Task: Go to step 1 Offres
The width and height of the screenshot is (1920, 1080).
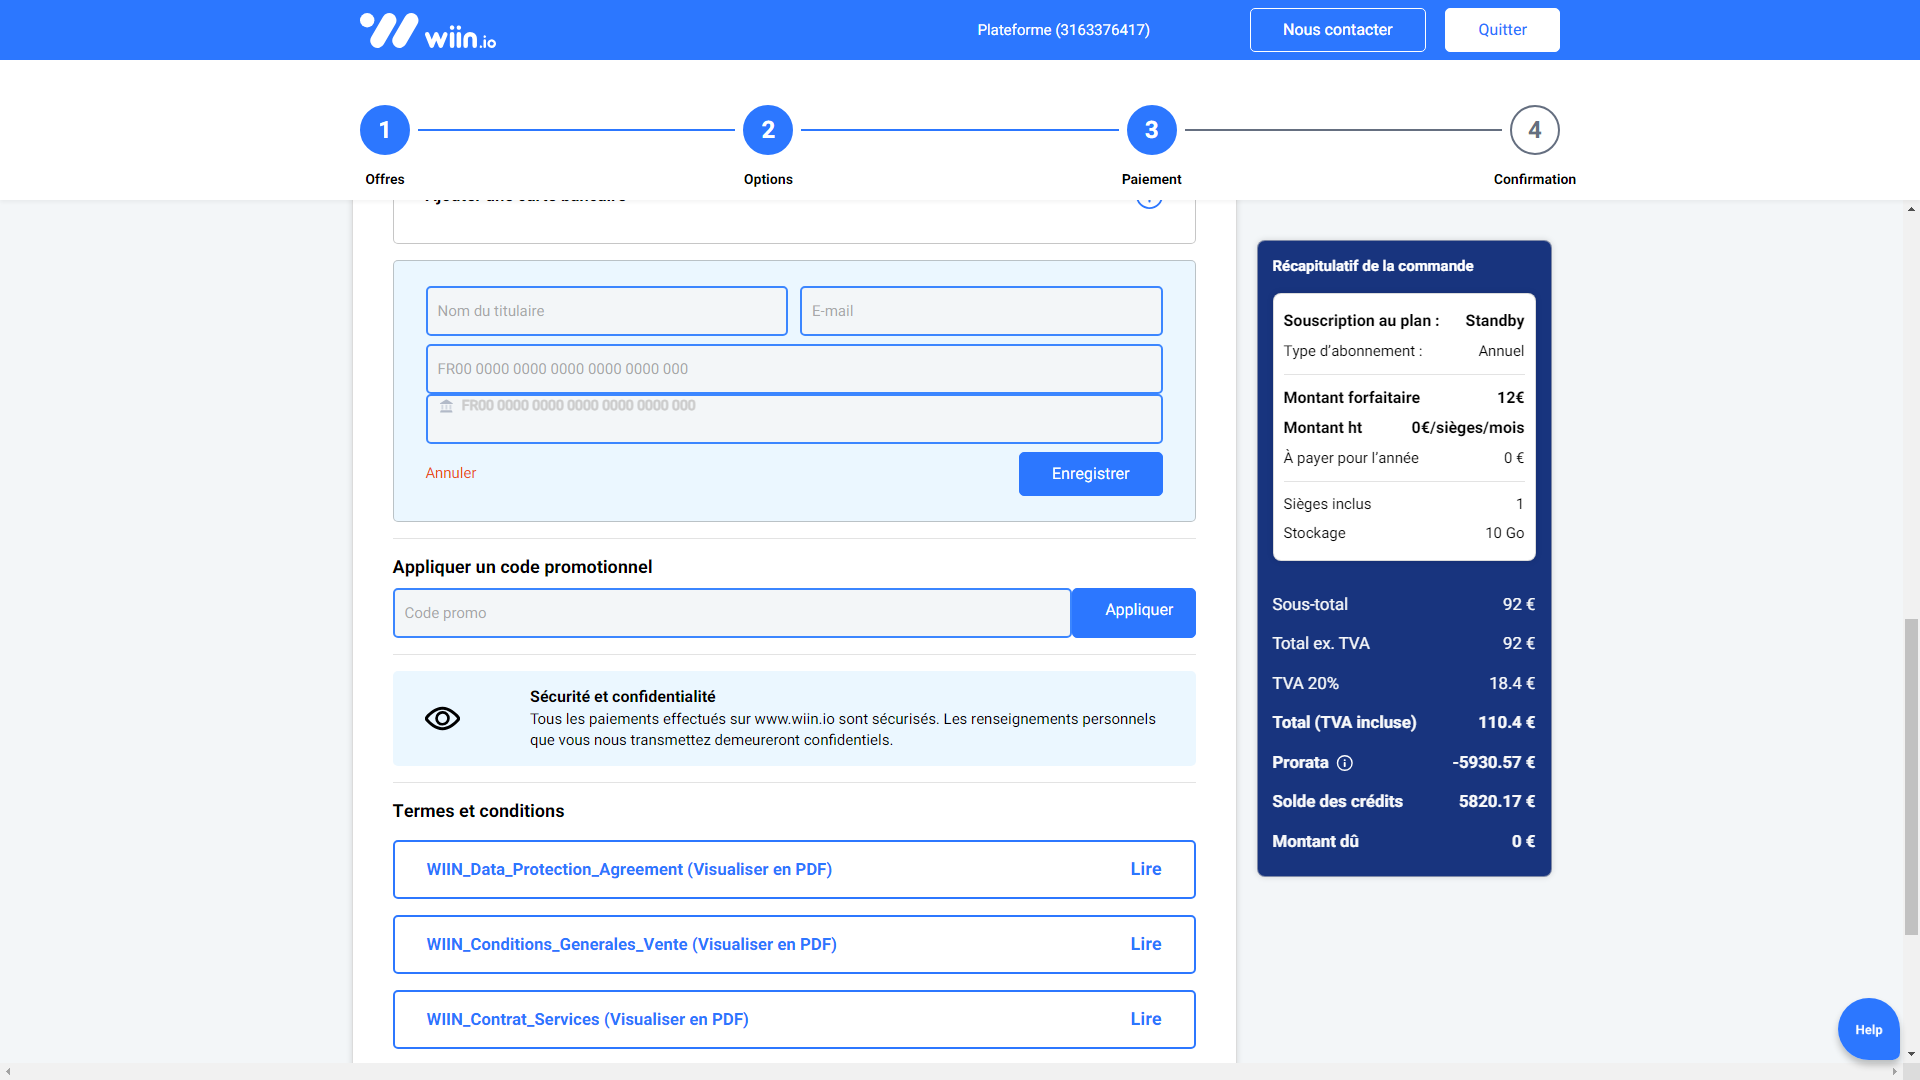Action: (385, 130)
